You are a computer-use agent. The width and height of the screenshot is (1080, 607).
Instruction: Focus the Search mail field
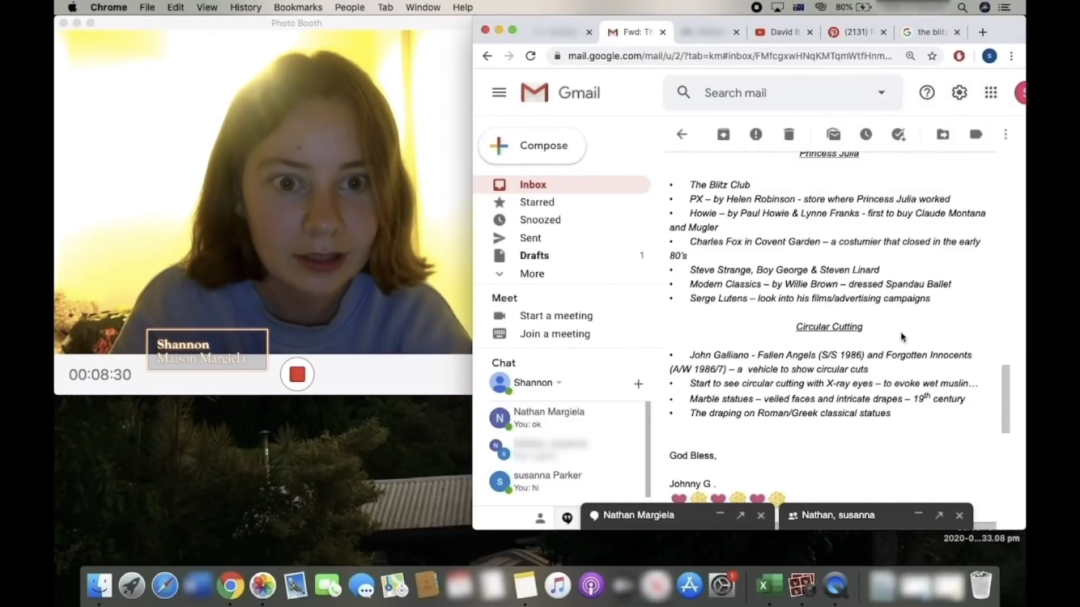tap(783, 92)
